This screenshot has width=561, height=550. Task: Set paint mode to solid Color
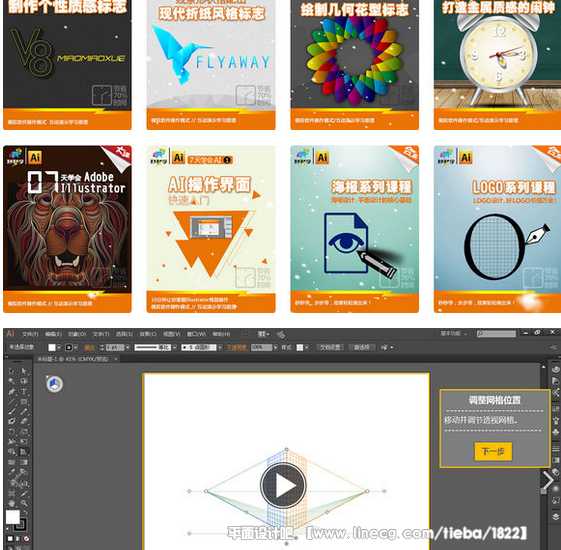pos(10,539)
